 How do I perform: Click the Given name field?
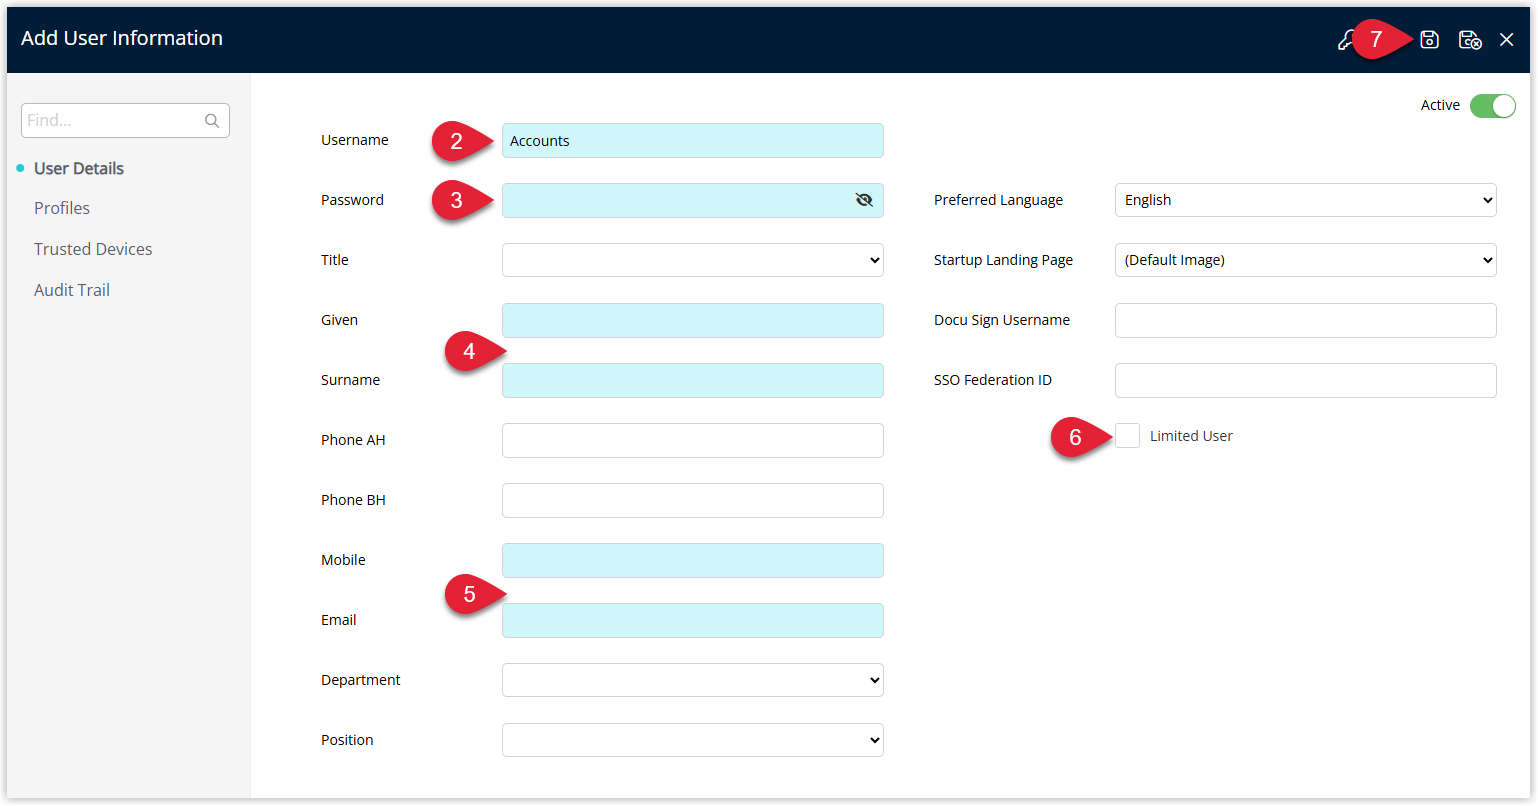[693, 320]
